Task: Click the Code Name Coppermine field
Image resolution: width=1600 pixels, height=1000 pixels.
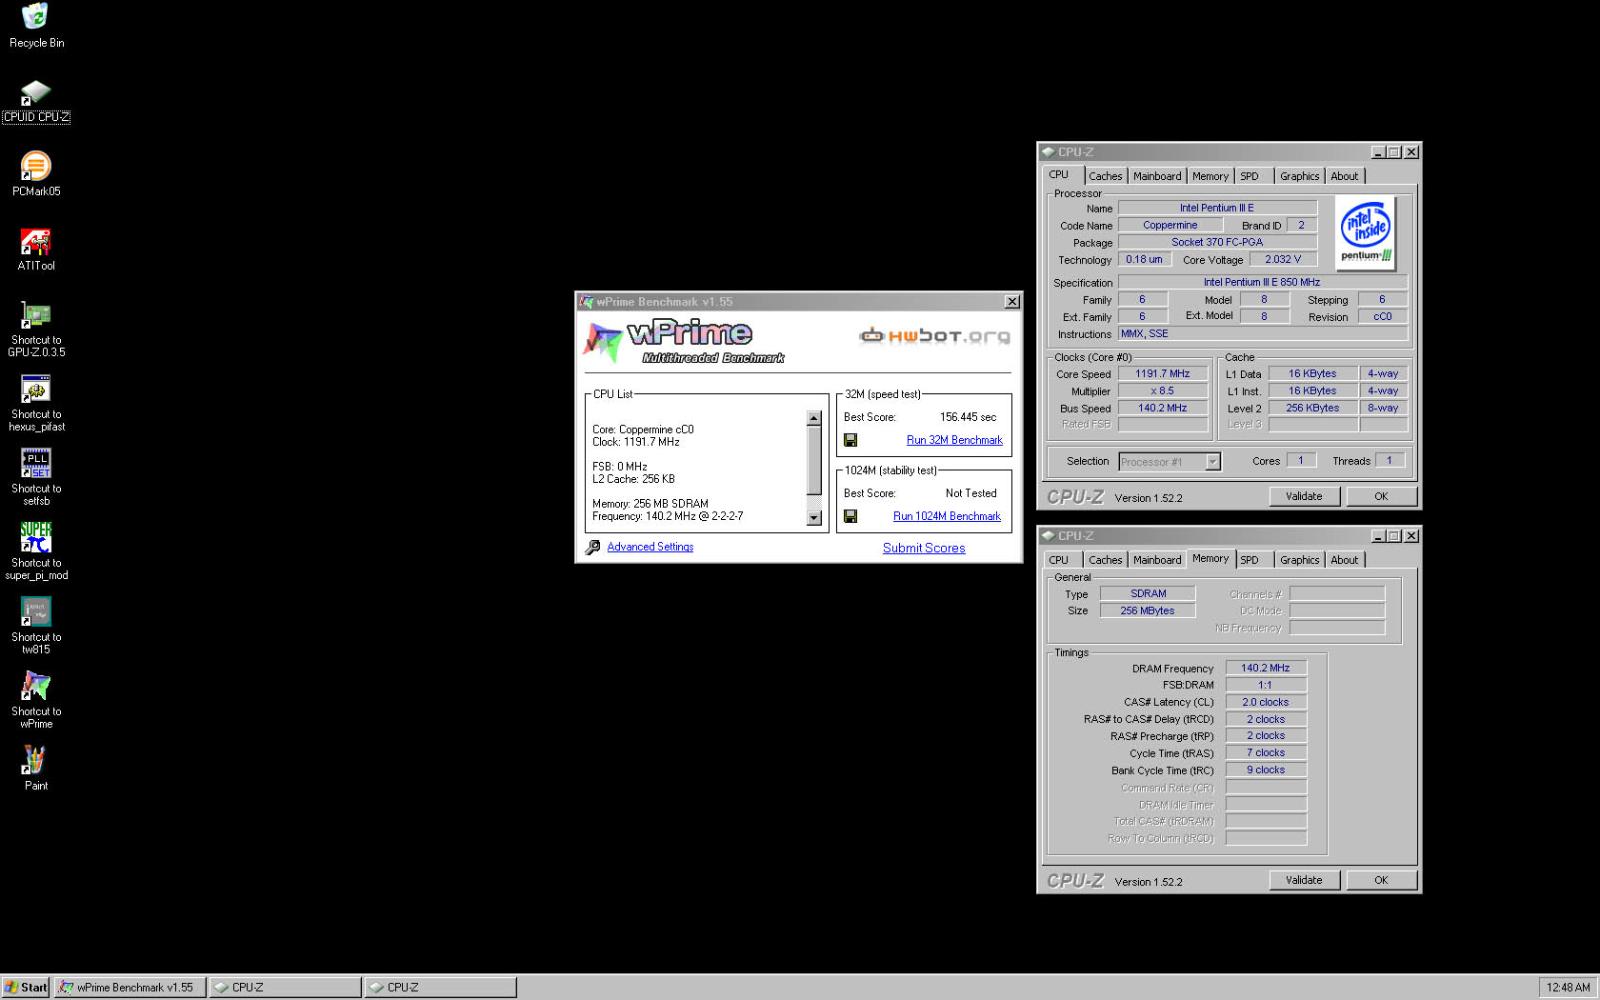Action: click(x=1170, y=225)
